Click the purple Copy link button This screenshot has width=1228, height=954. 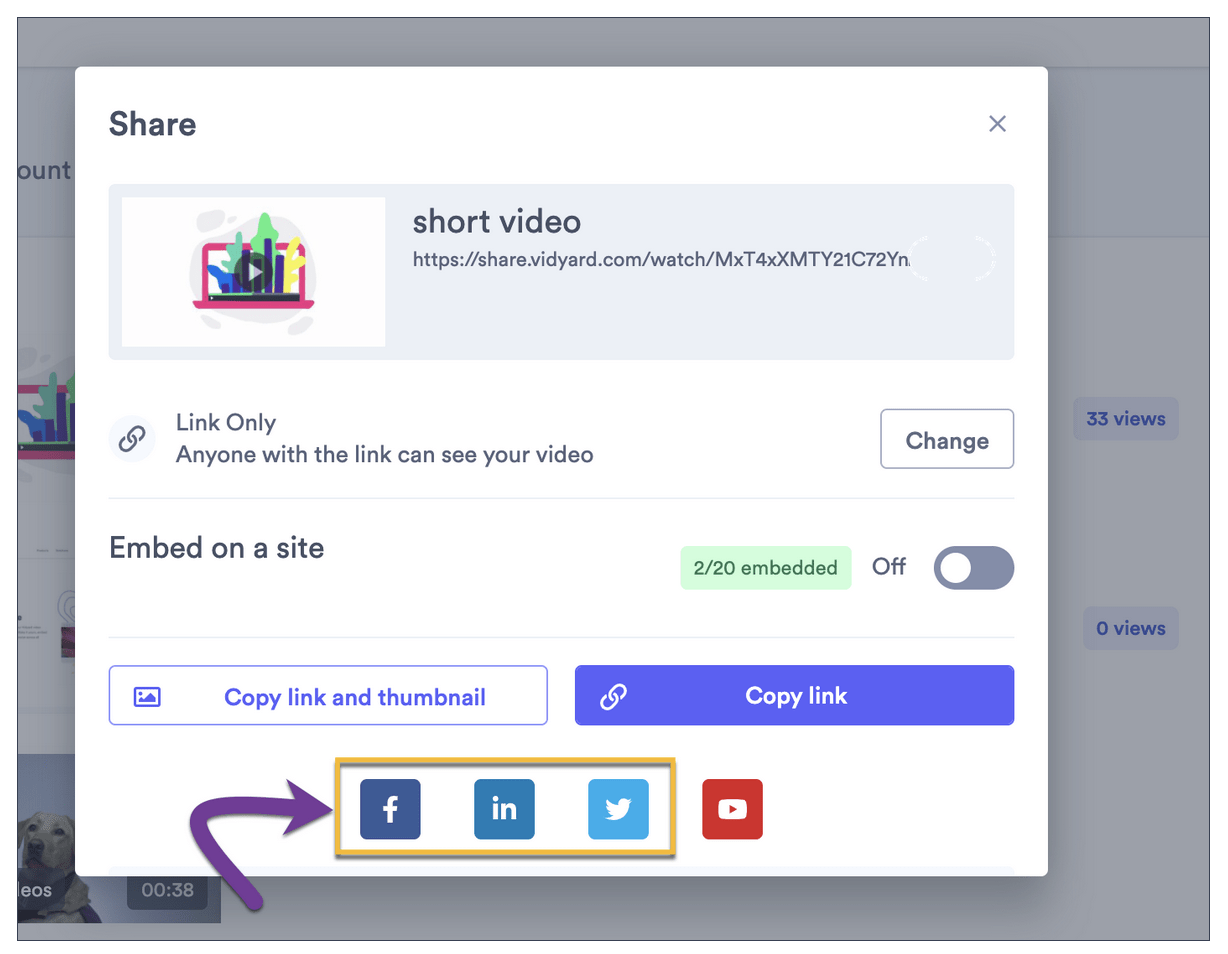pyautogui.click(x=795, y=695)
